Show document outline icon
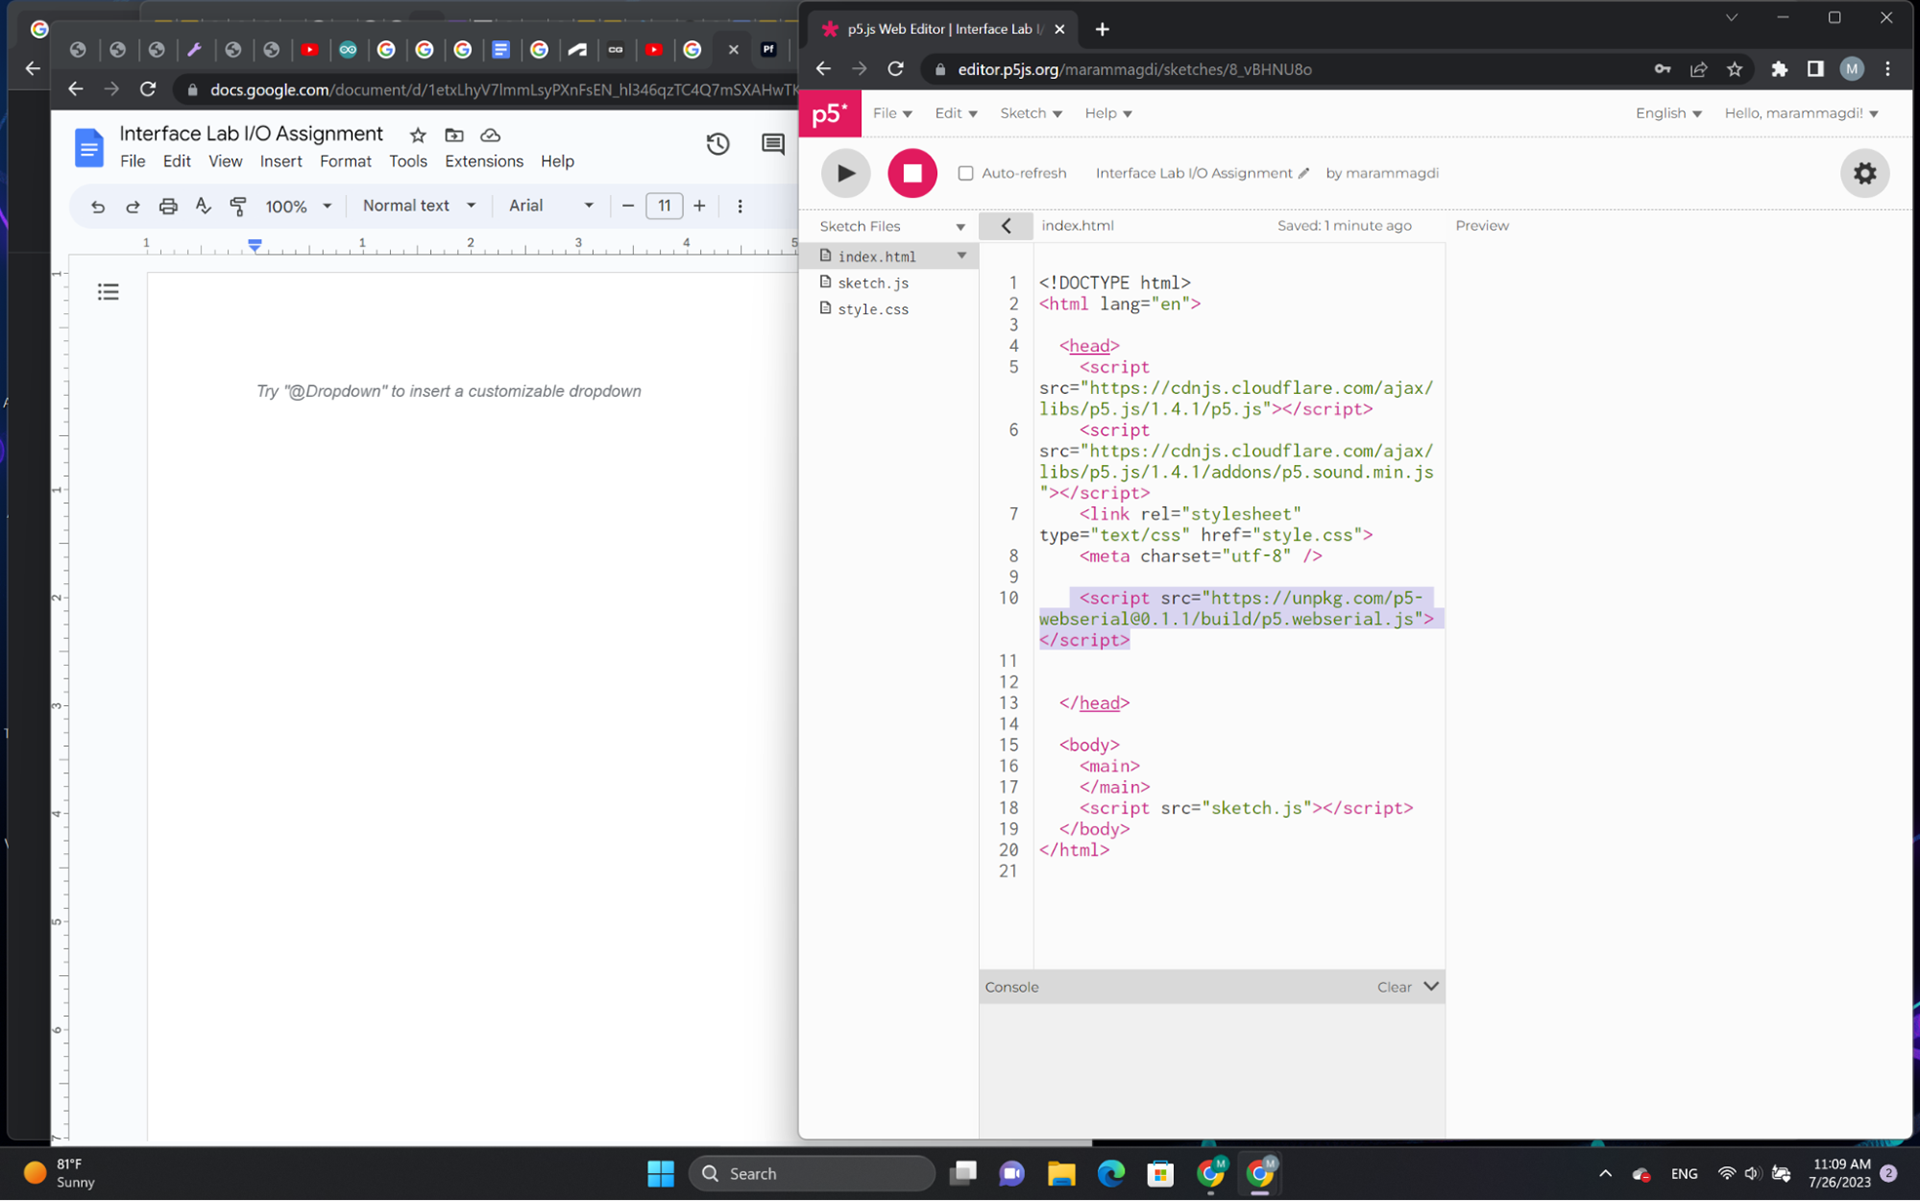 click(108, 292)
